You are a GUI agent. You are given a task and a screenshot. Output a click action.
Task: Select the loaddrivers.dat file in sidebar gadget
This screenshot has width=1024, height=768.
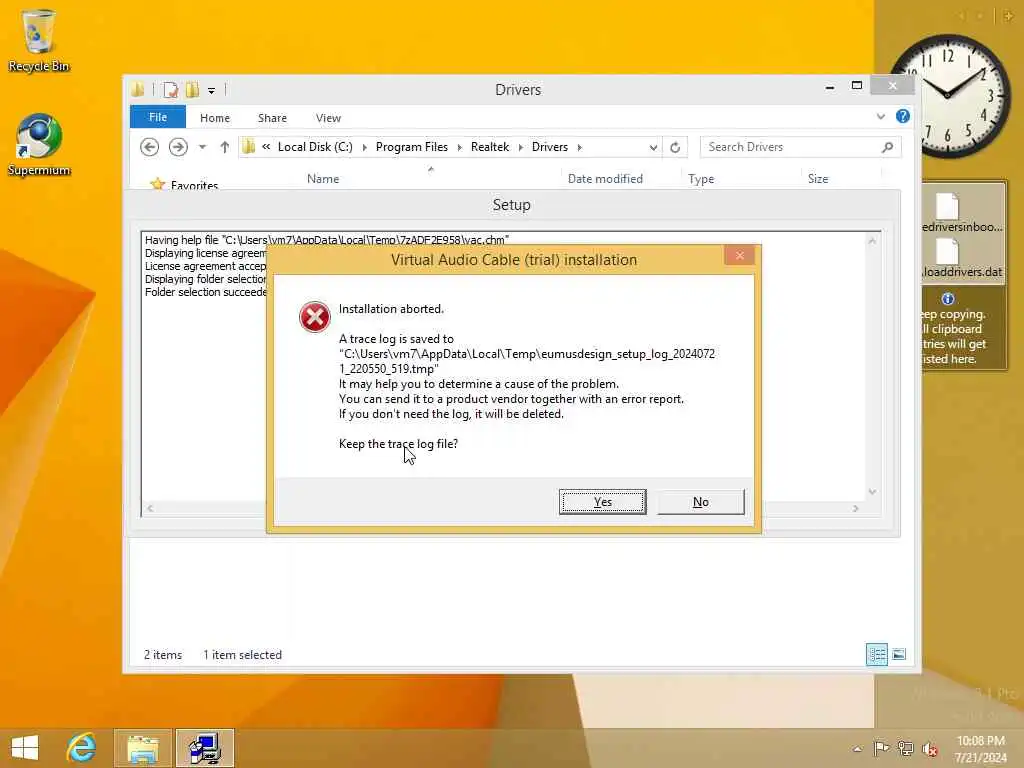point(961,259)
